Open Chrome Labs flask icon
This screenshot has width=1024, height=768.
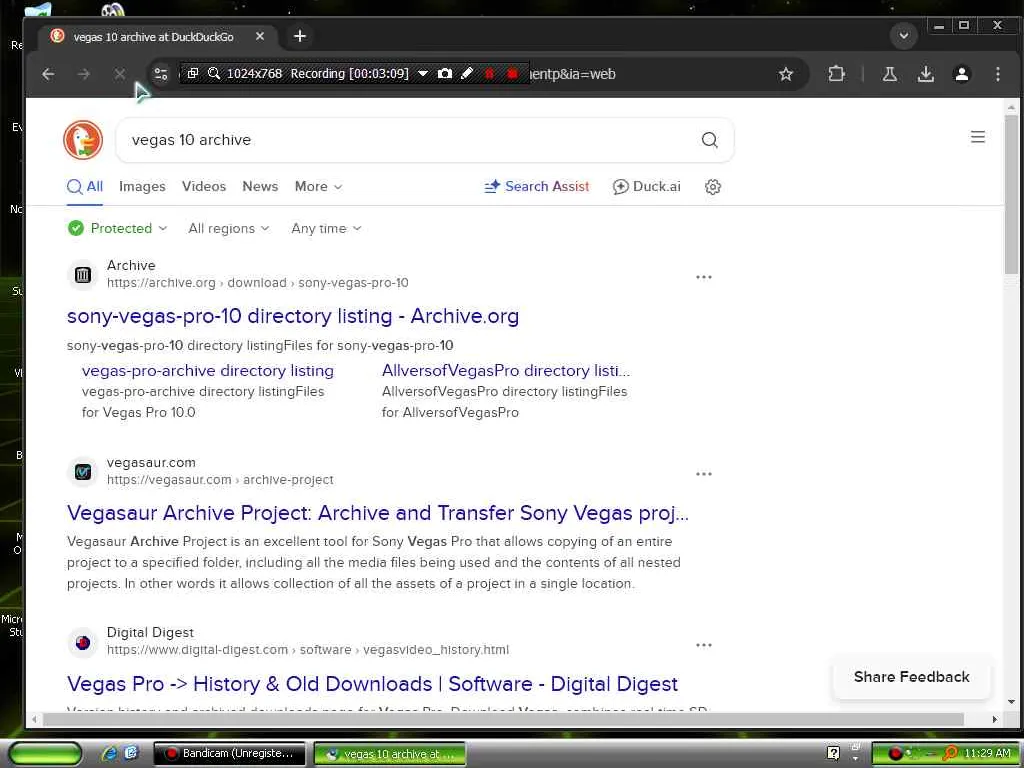(x=889, y=74)
